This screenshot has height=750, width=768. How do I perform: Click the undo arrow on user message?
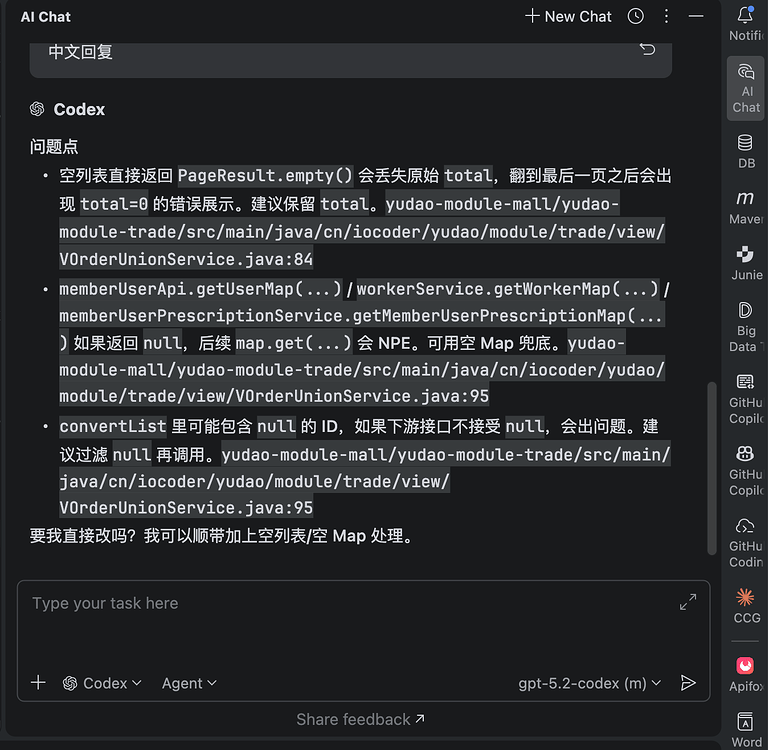point(647,49)
